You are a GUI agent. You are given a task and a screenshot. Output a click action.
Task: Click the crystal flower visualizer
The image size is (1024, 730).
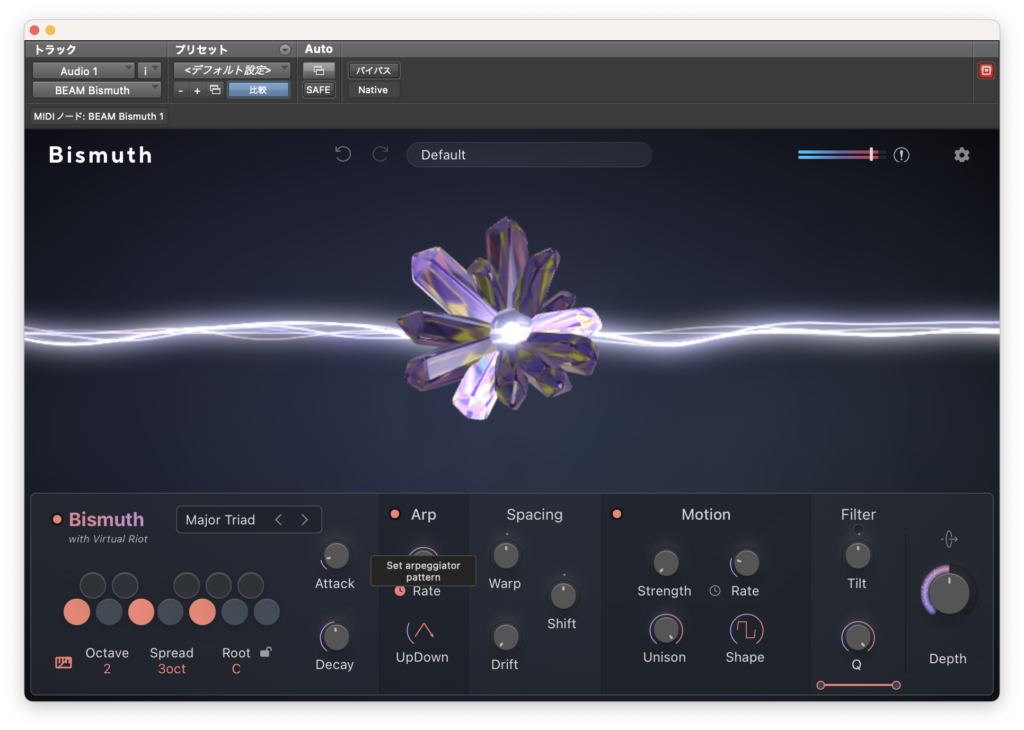(501, 319)
